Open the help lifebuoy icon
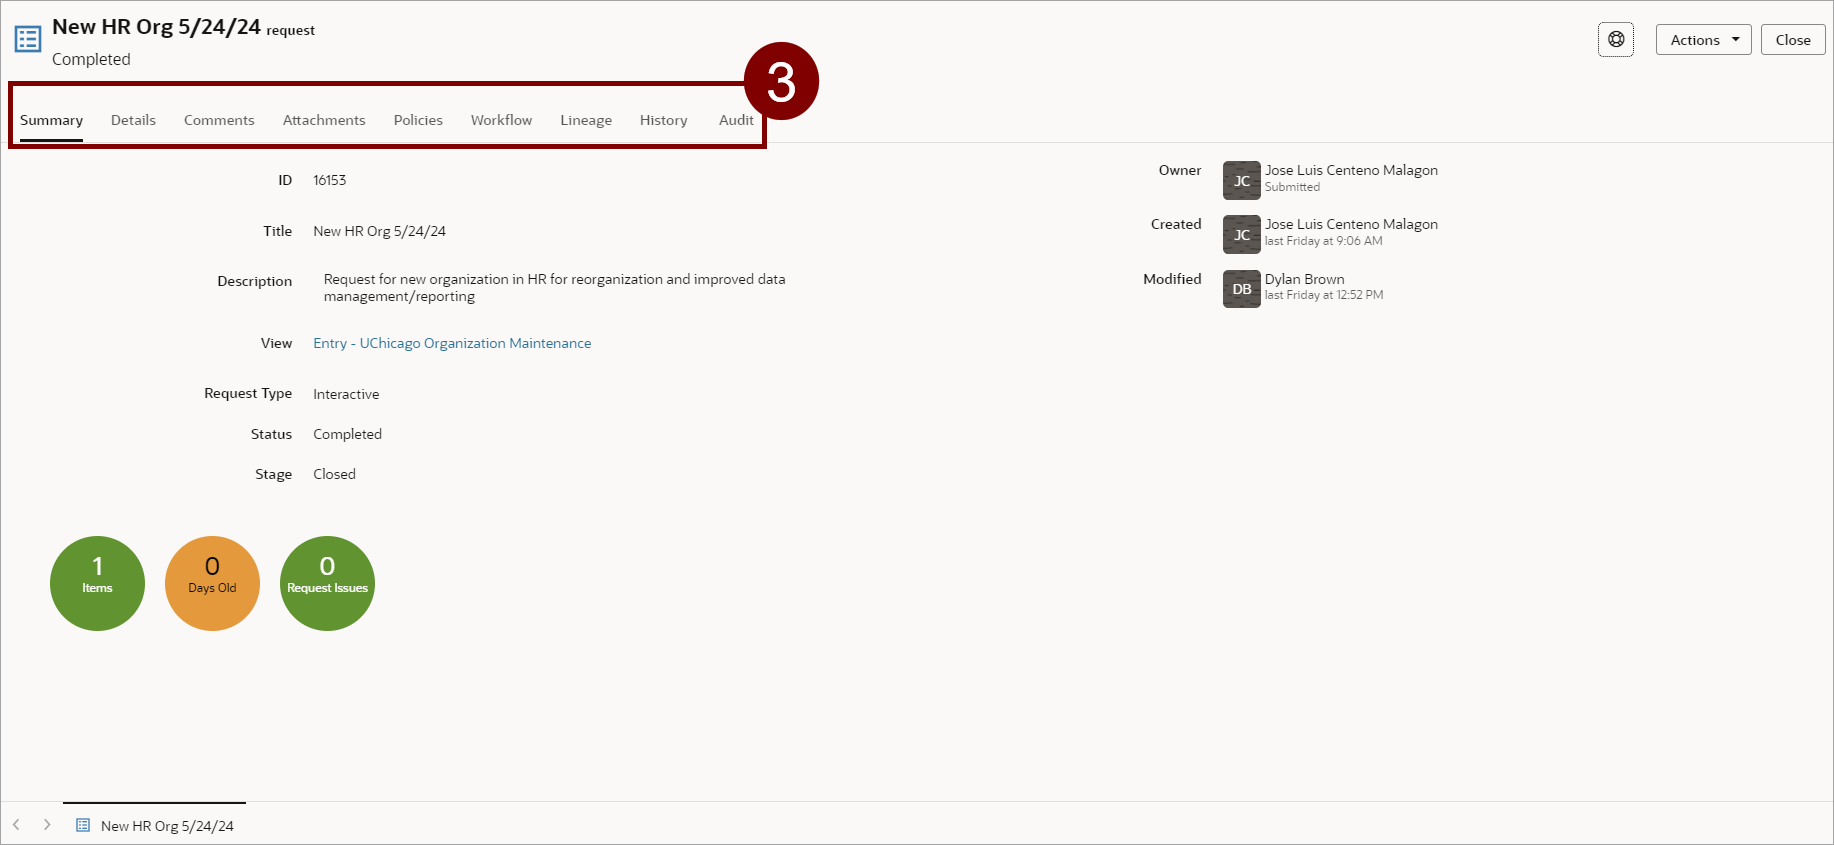 click(1615, 40)
